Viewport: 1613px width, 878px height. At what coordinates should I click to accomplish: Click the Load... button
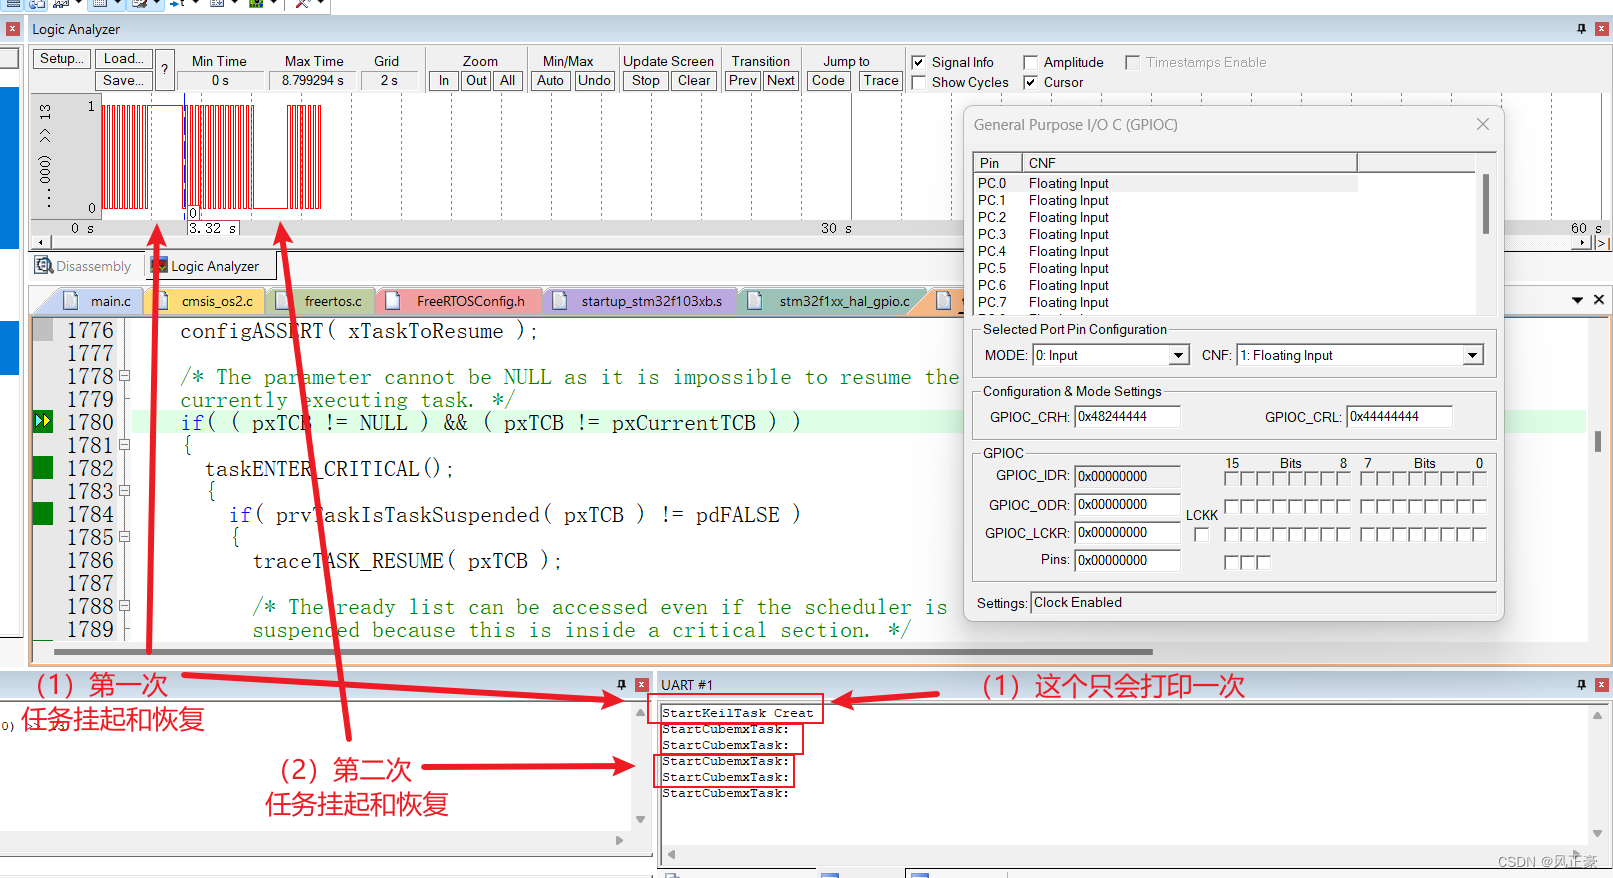pyautogui.click(x=124, y=59)
